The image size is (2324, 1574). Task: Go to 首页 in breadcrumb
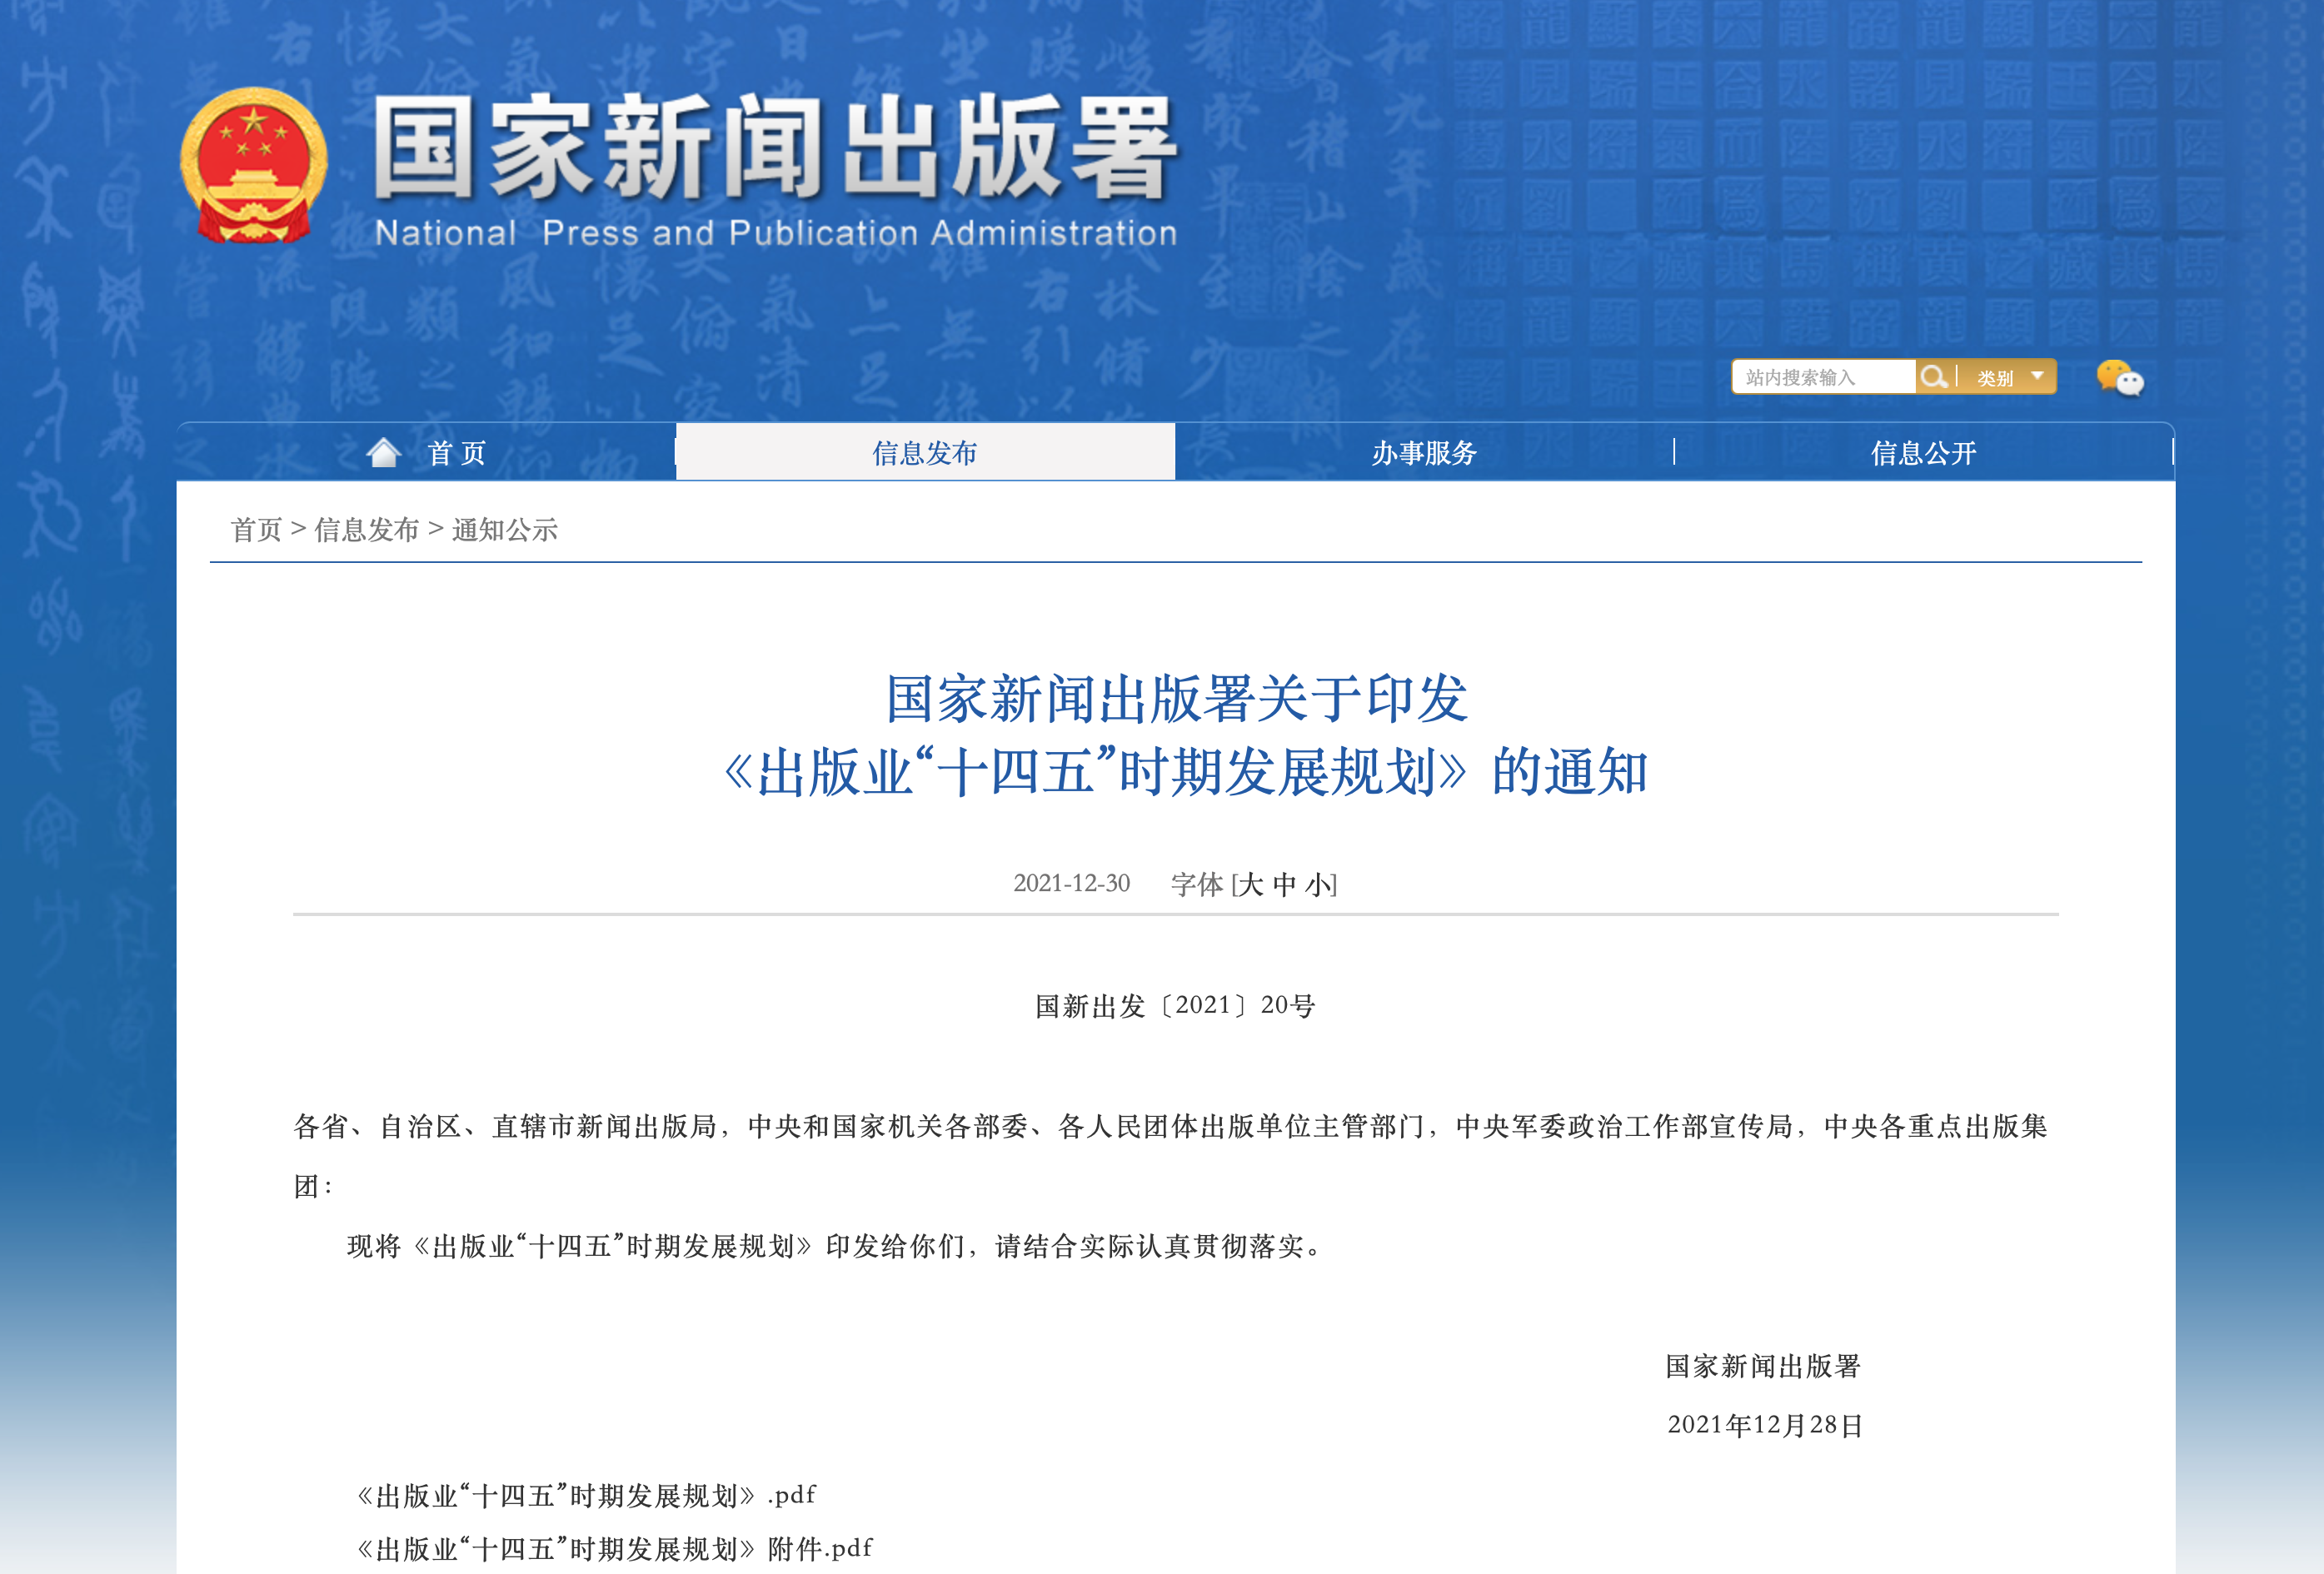(257, 530)
